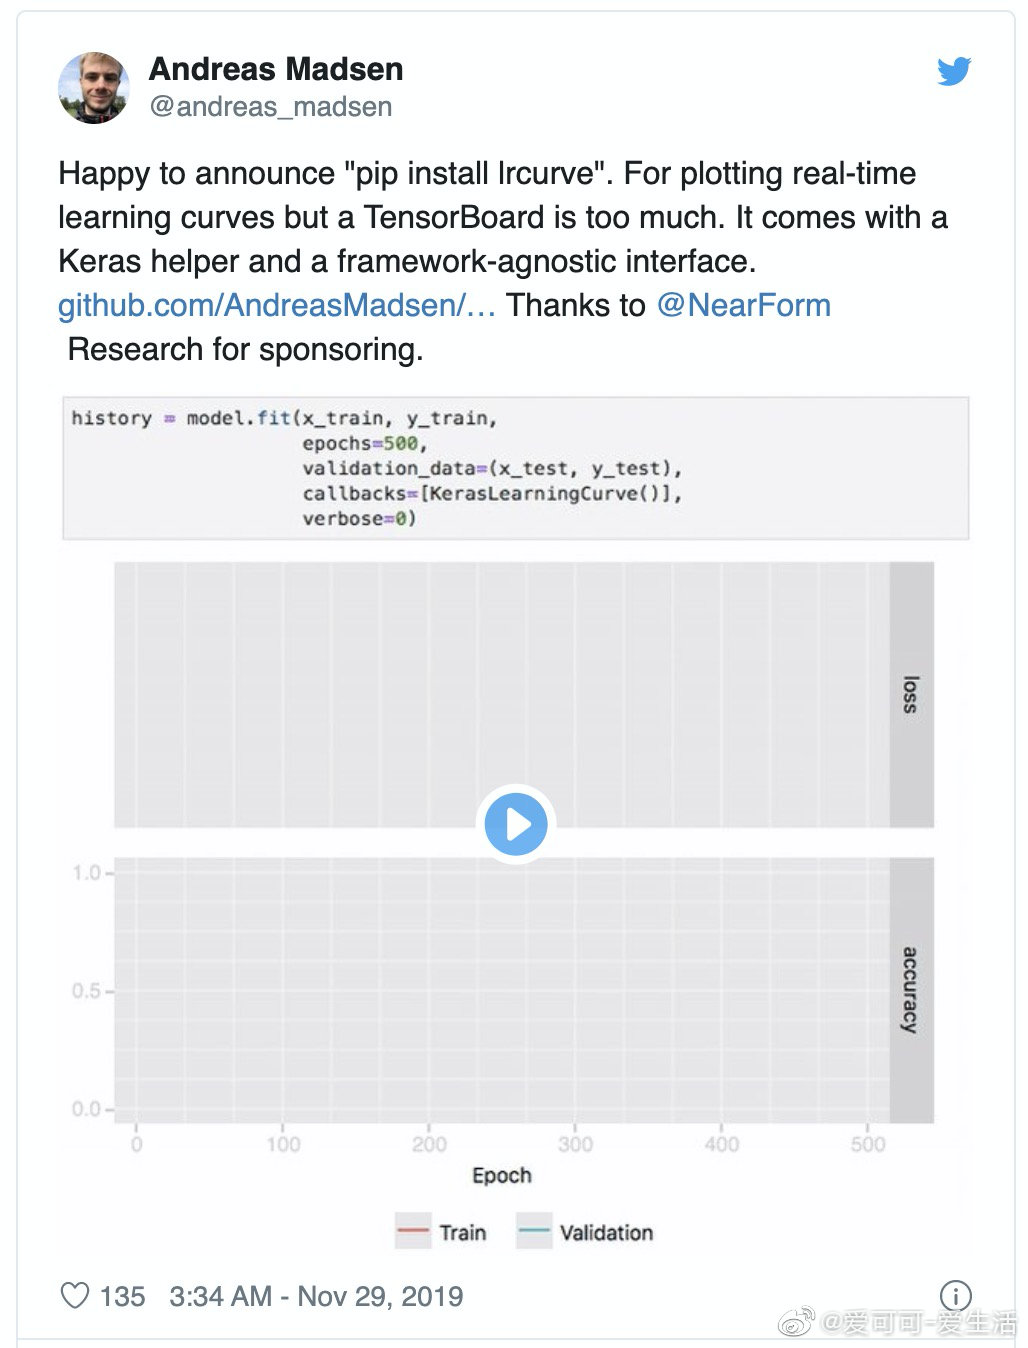Open Andreas Madsen's profile picture
The width and height of the screenshot is (1028, 1348).
click(94, 88)
